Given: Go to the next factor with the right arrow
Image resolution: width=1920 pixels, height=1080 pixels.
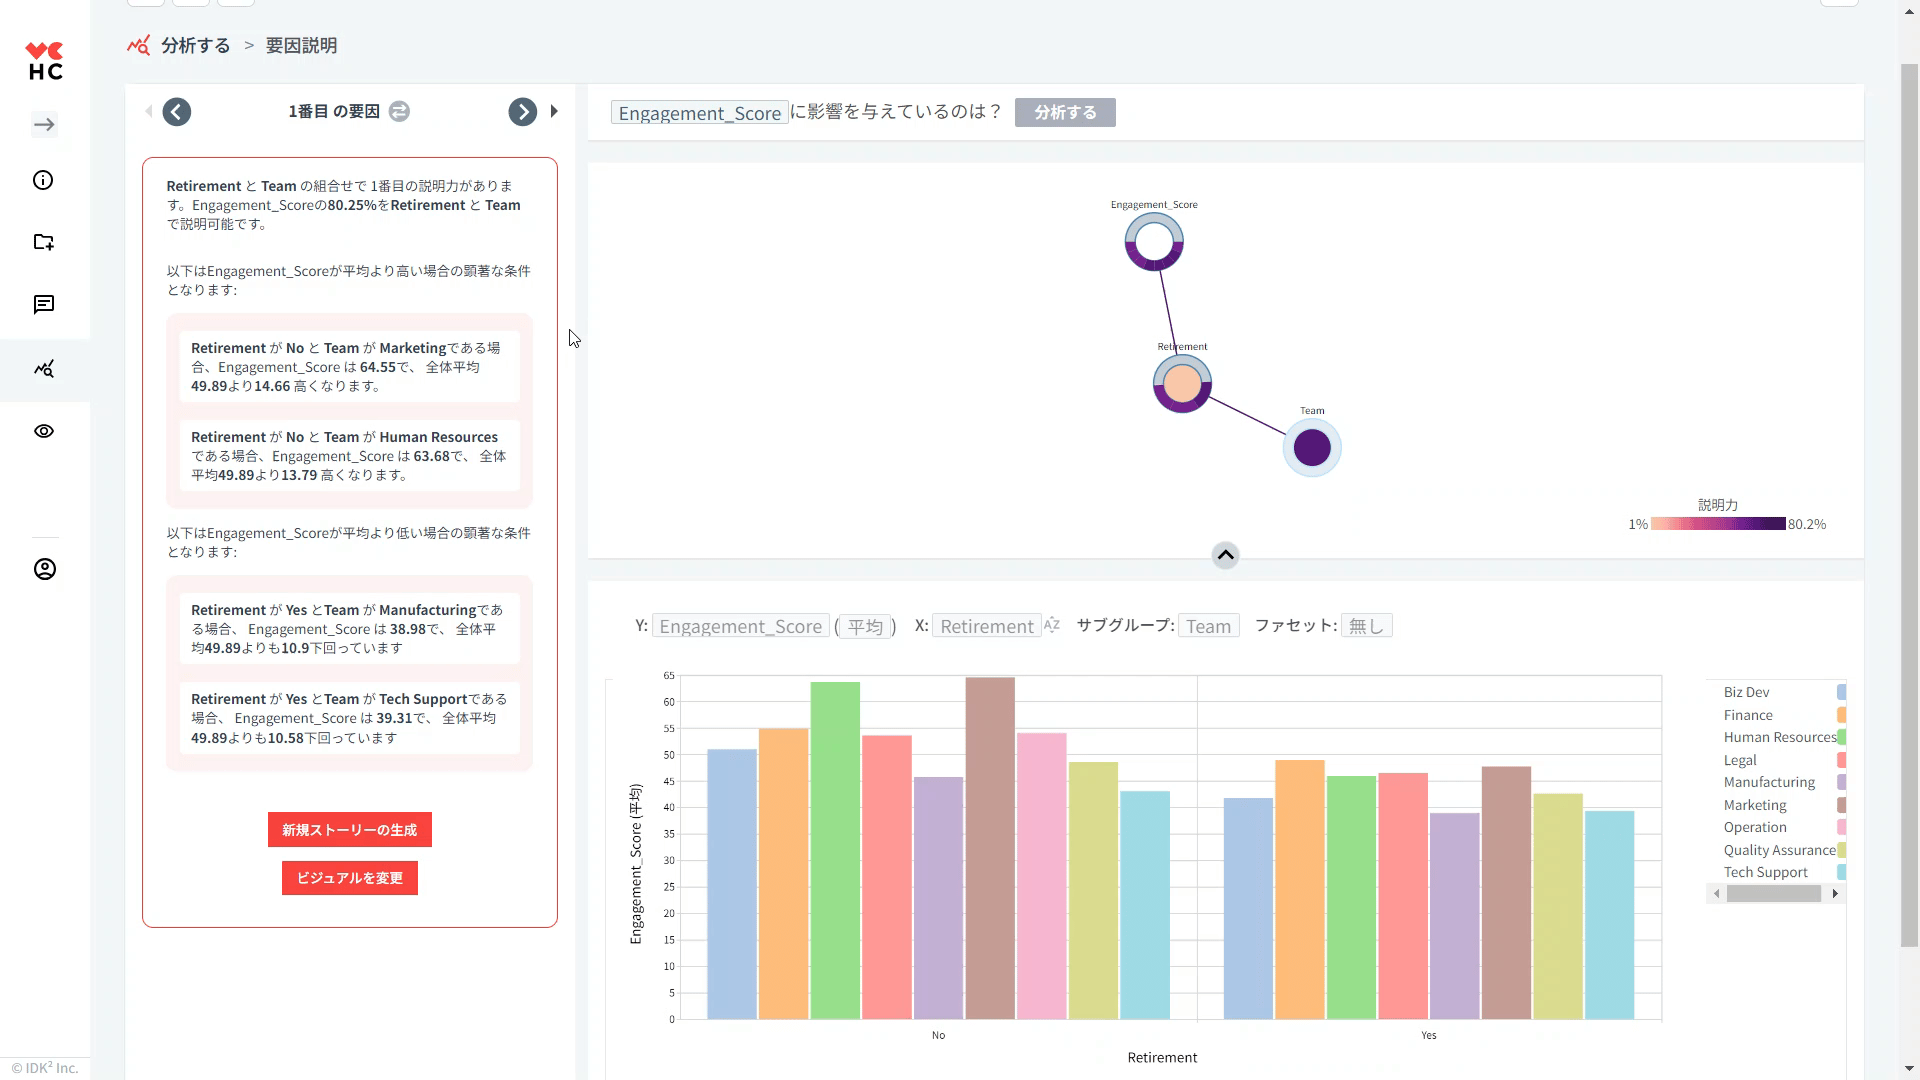Looking at the screenshot, I should 522,112.
